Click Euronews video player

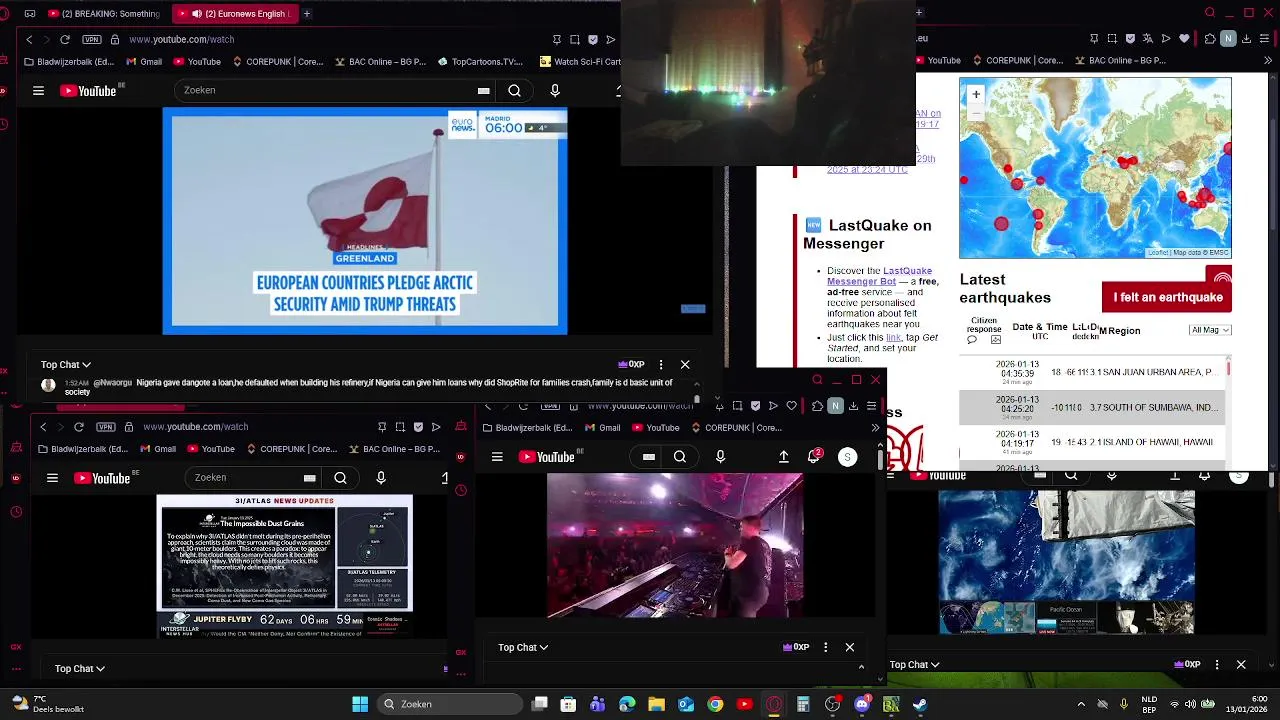tap(365, 221)
